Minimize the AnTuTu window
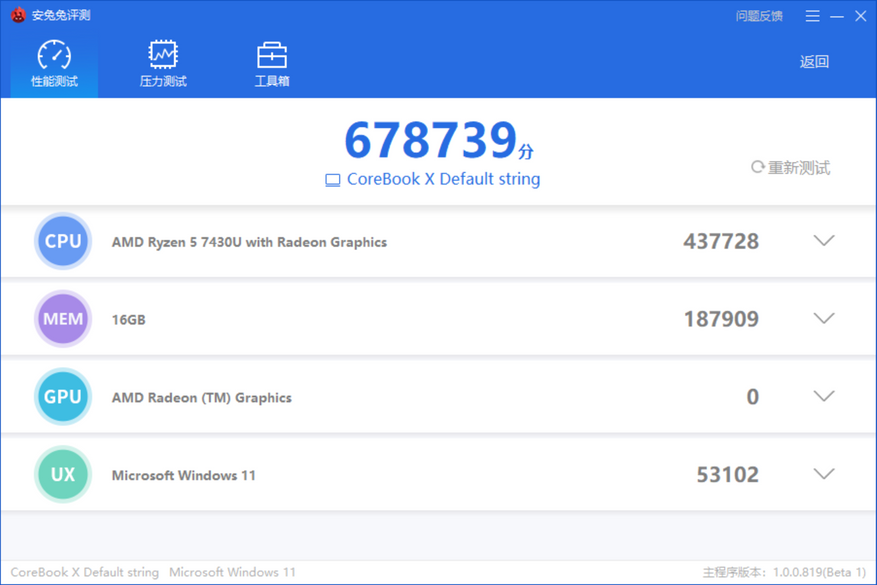 pyautogui.click(x=837, y=16)
